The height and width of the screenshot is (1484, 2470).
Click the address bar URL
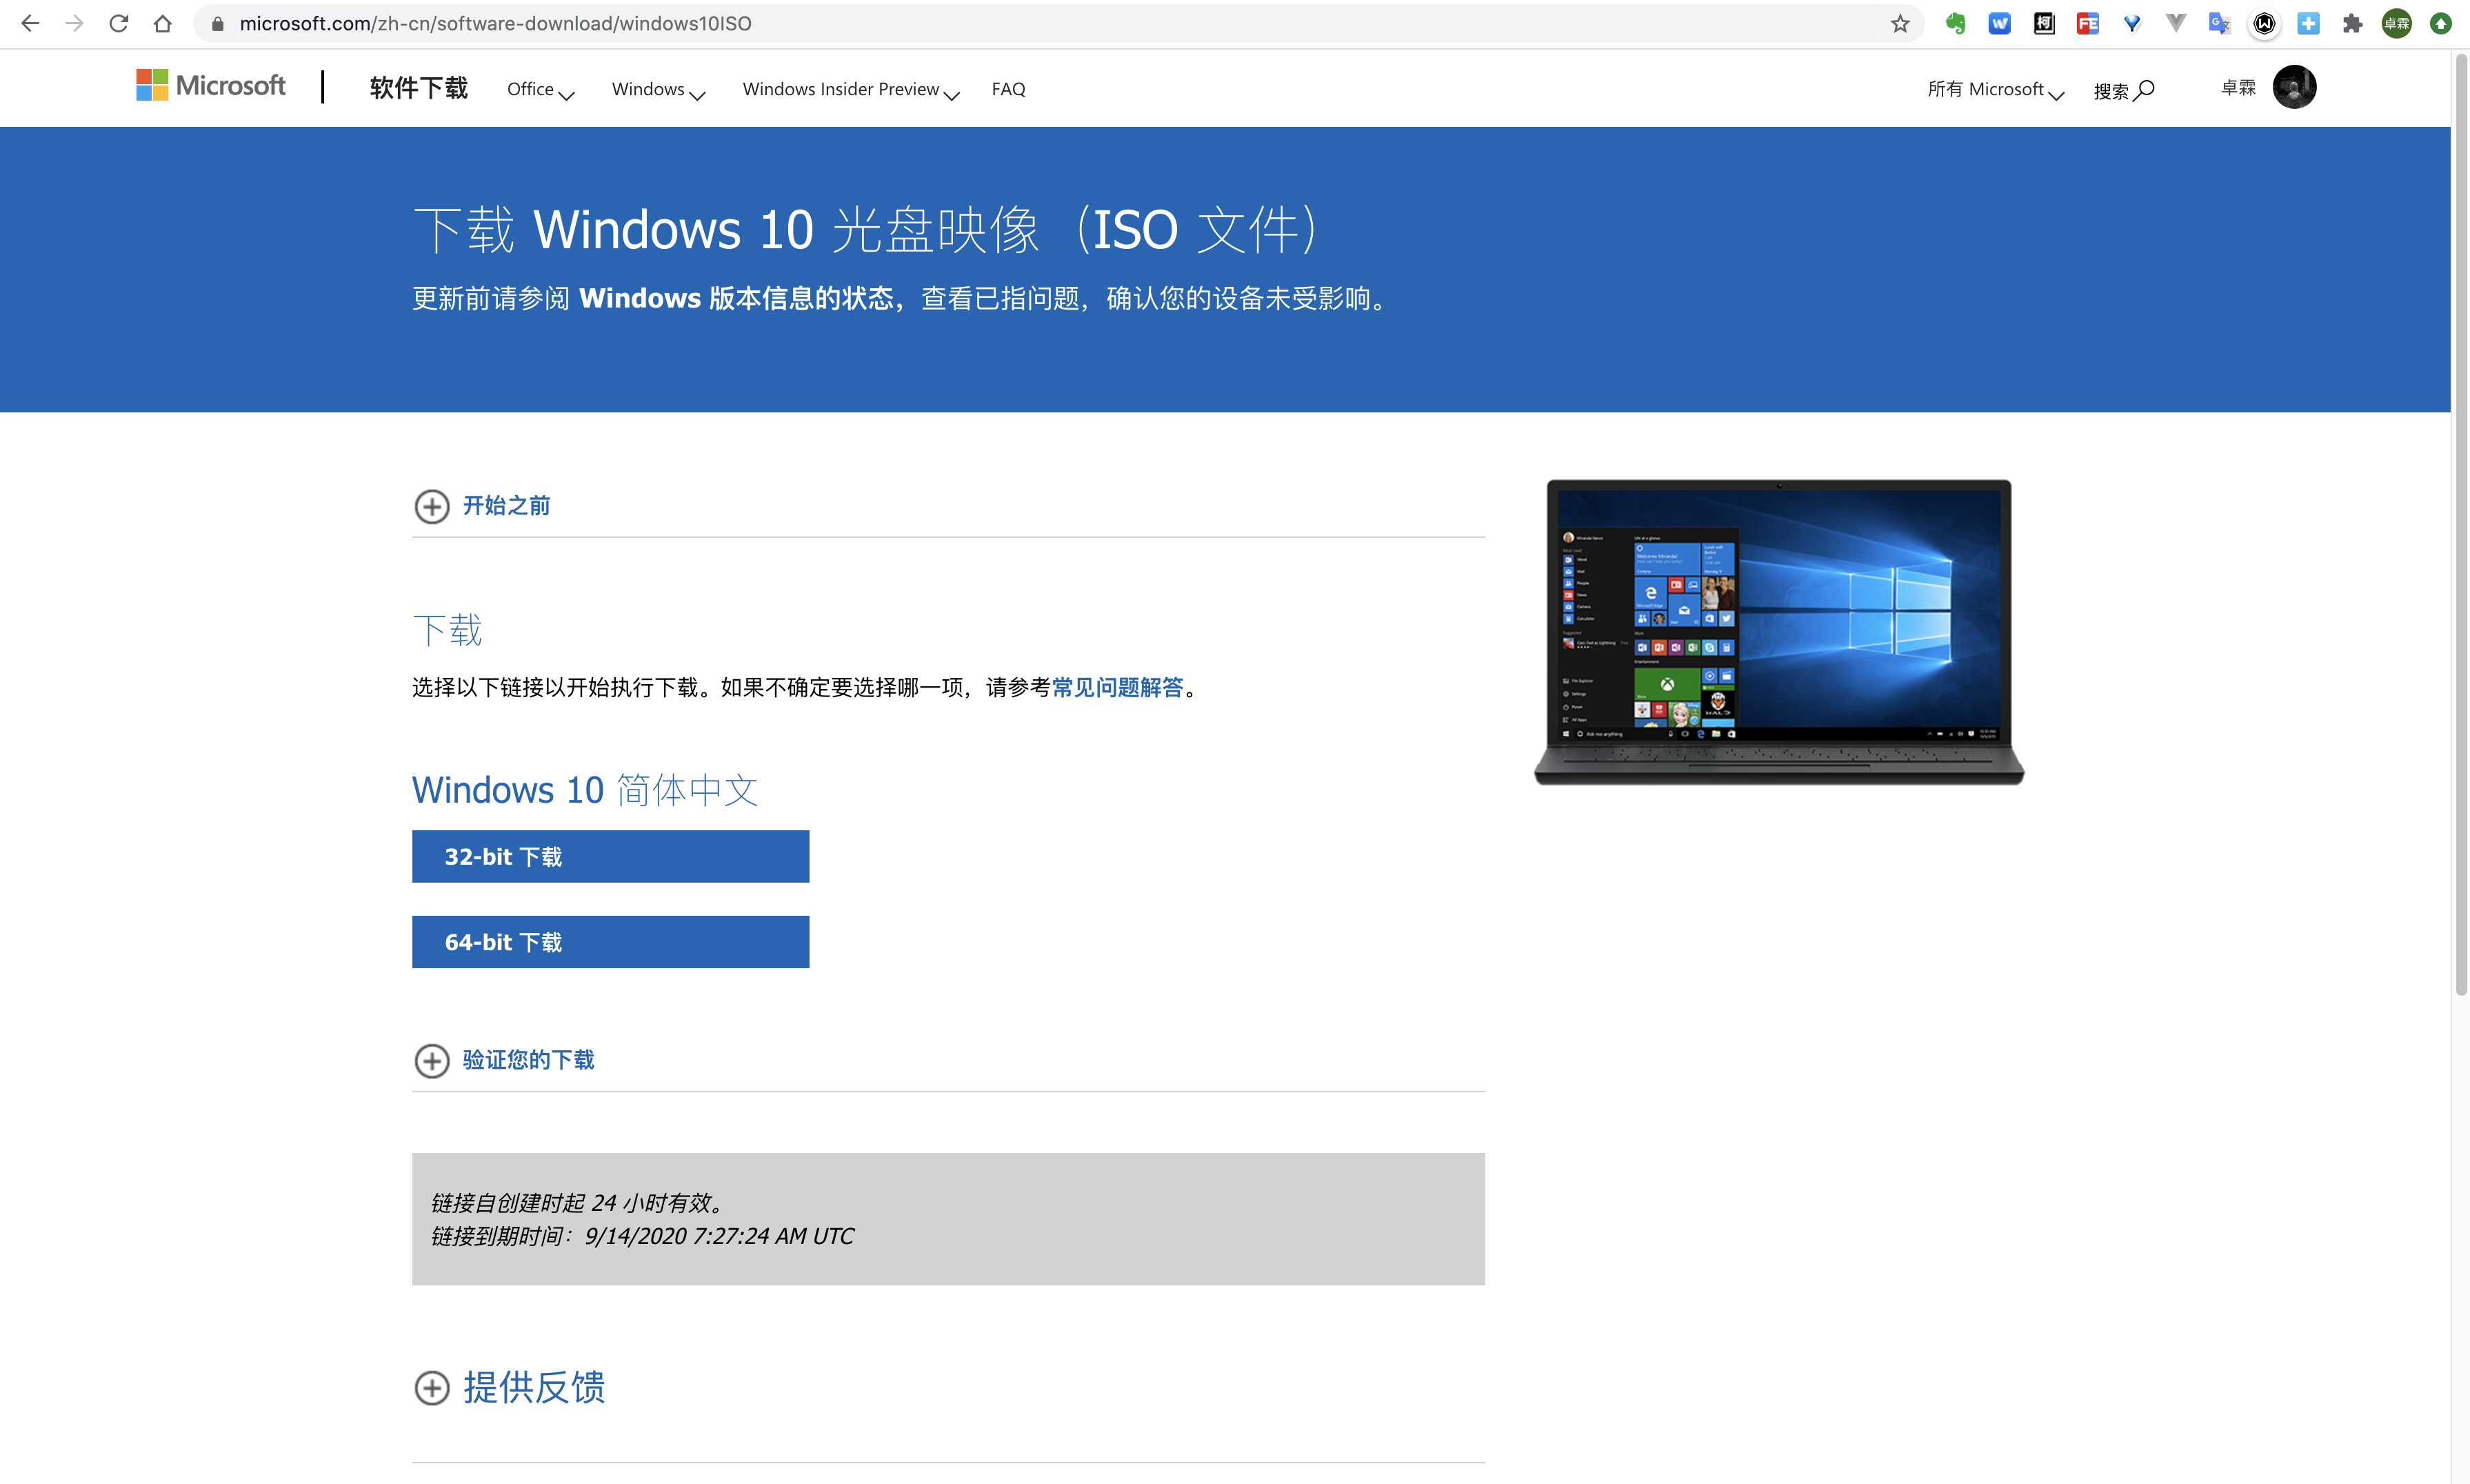point(495,23)
